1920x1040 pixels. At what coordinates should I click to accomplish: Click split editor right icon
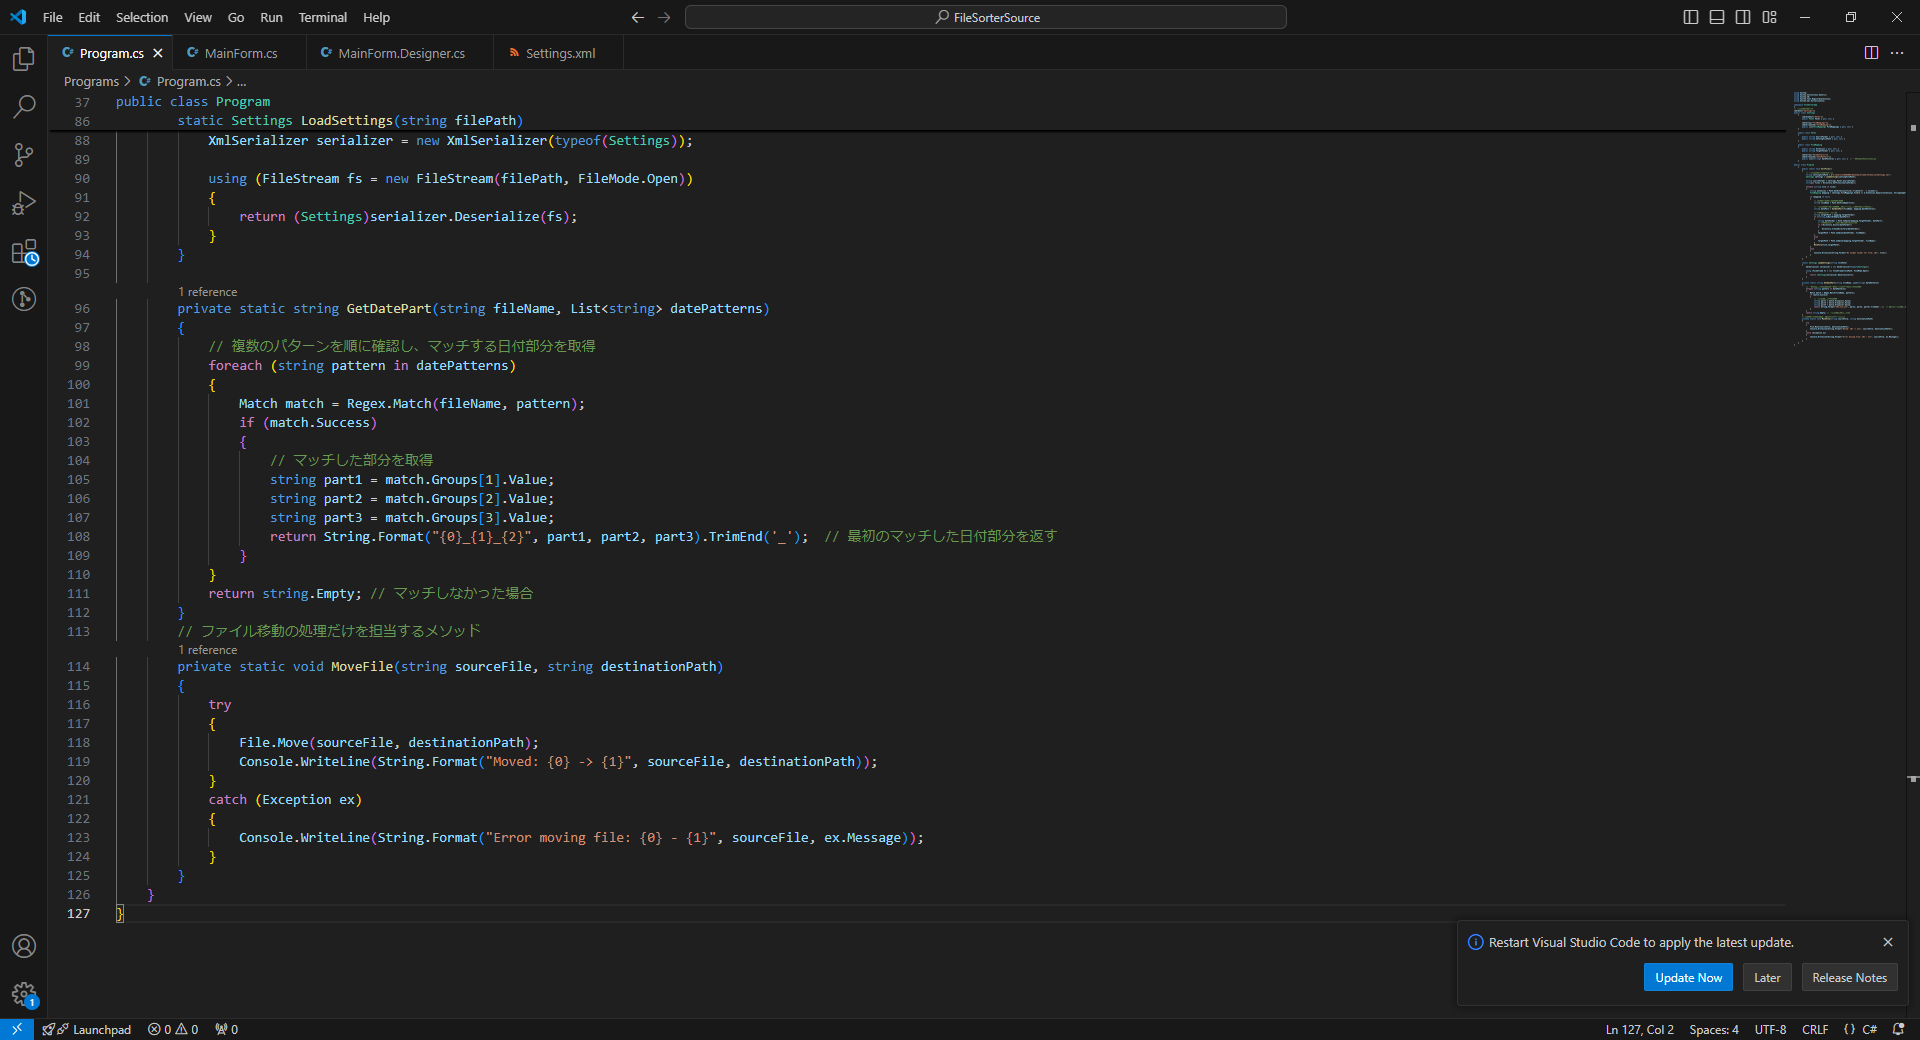tap(1871, 53)
